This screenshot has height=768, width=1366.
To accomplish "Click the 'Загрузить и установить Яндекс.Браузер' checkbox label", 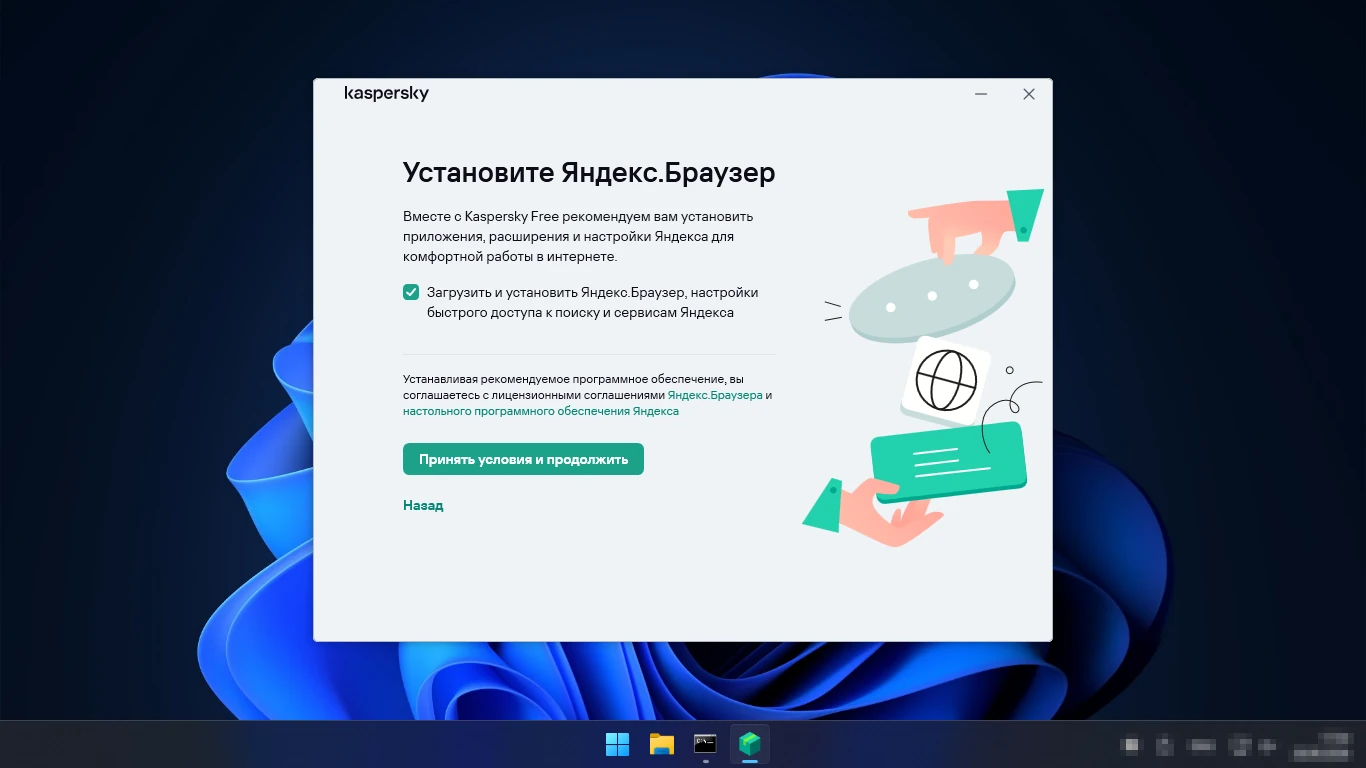I will point(592,302).
